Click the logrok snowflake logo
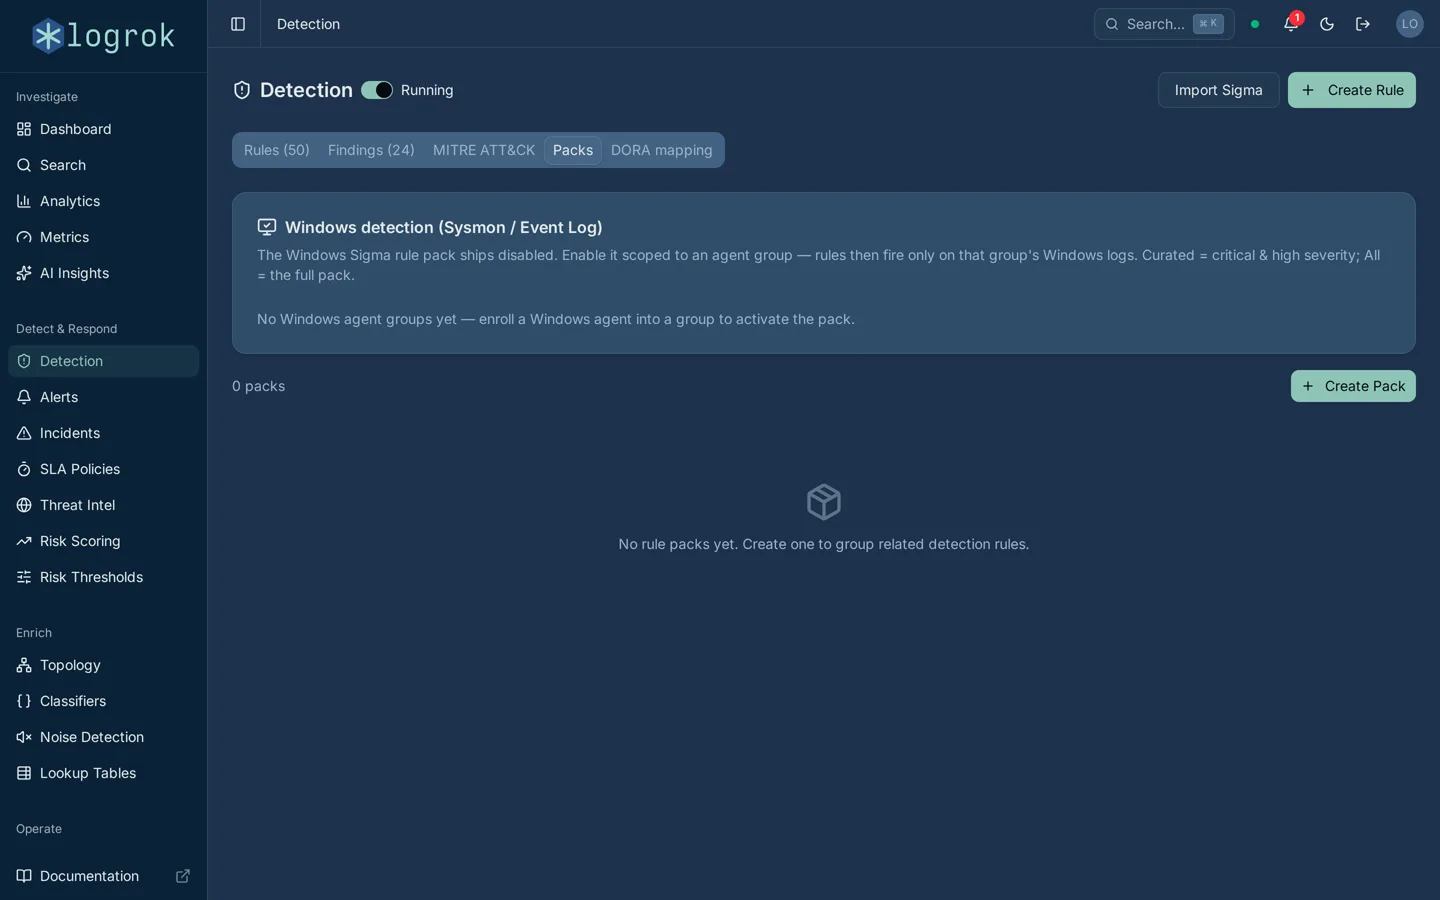This screenshot has width=1440, height=900. [x=48, y=36]
